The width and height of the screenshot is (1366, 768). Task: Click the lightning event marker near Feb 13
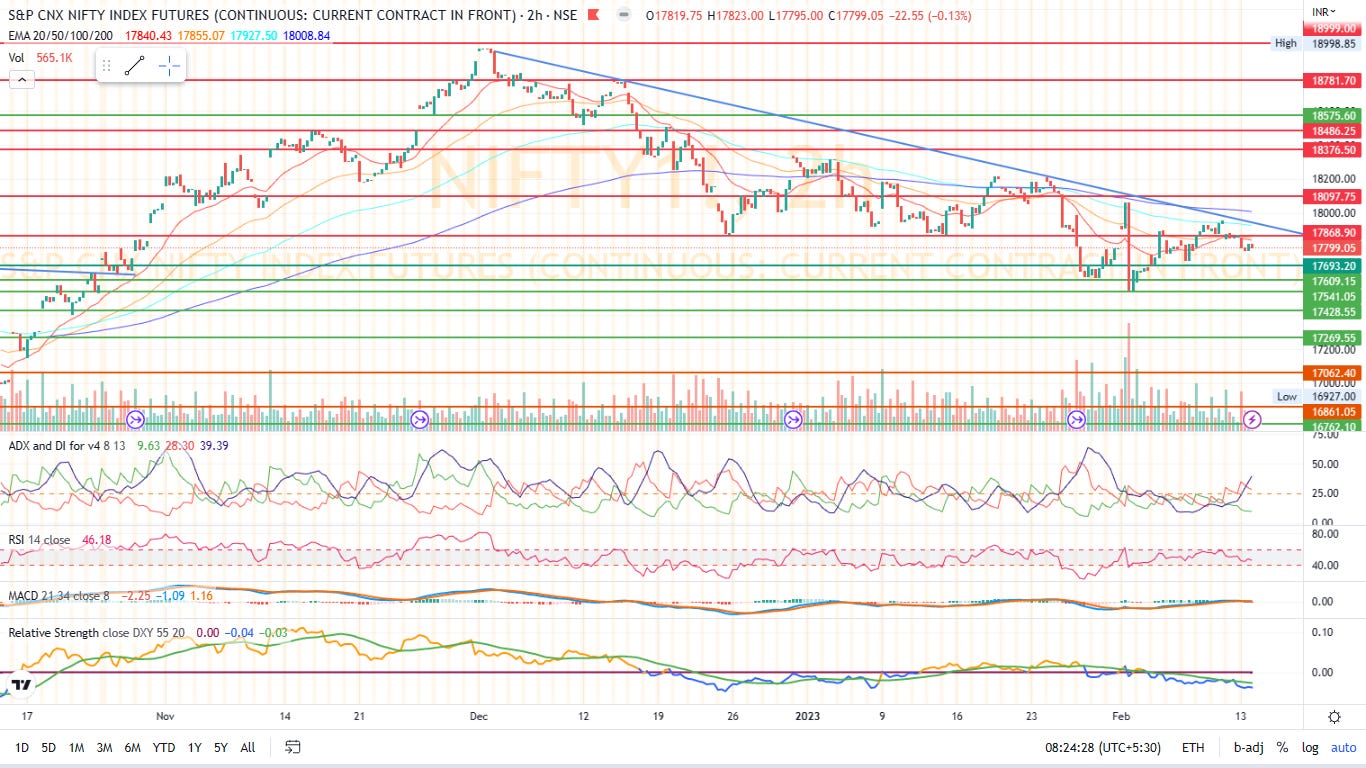coord(1251,420)
